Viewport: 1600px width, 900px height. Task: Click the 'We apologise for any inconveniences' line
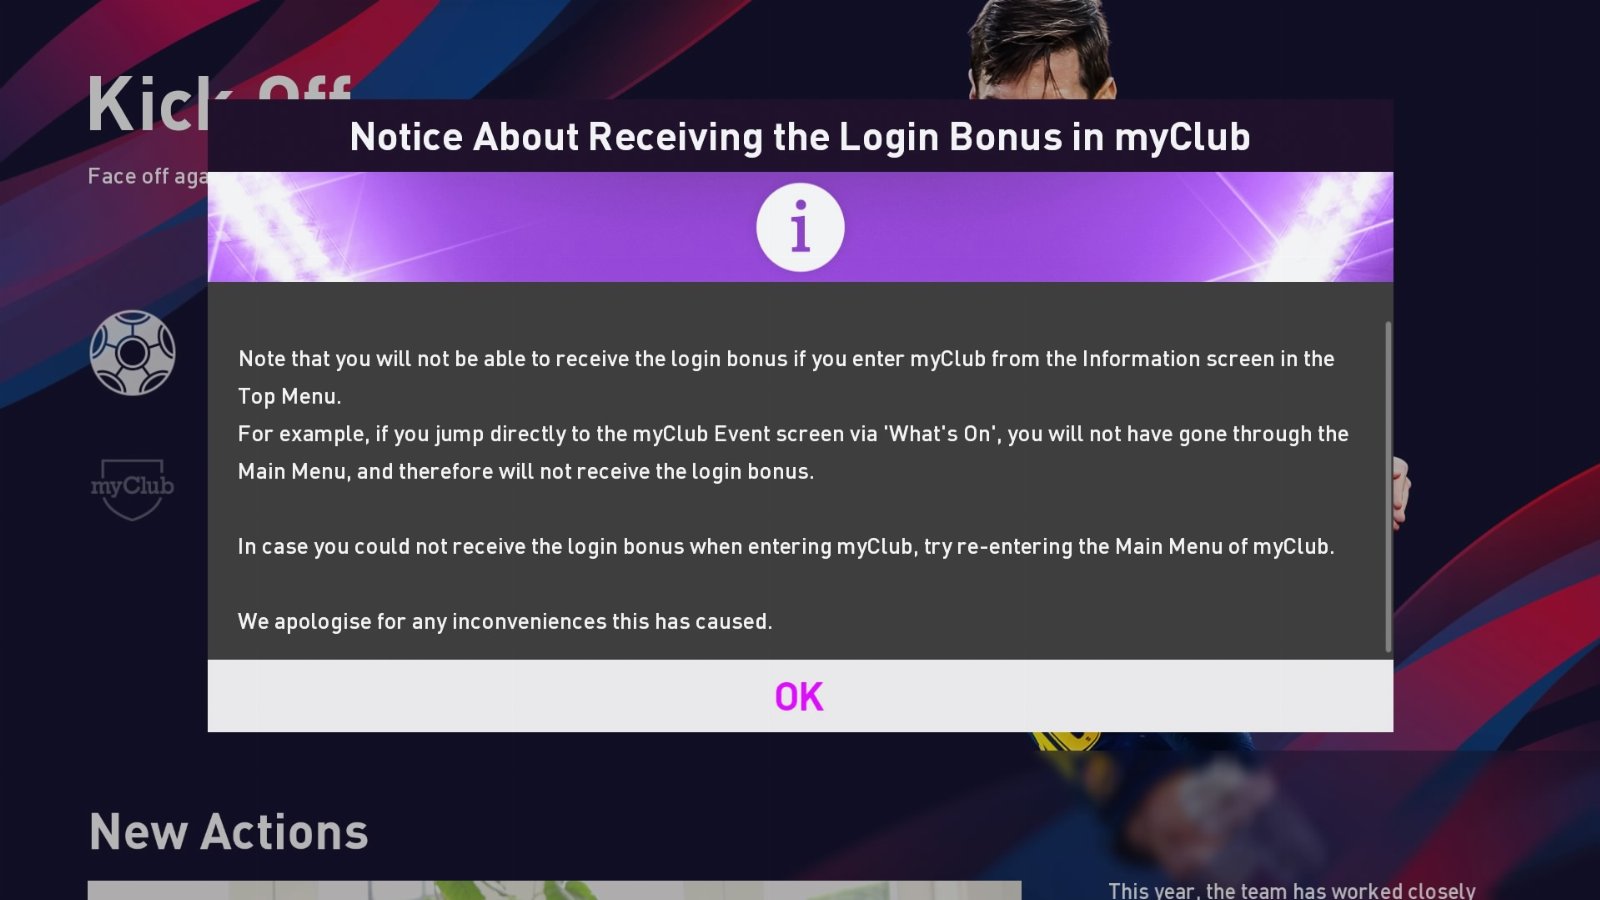tap(505, 621)
